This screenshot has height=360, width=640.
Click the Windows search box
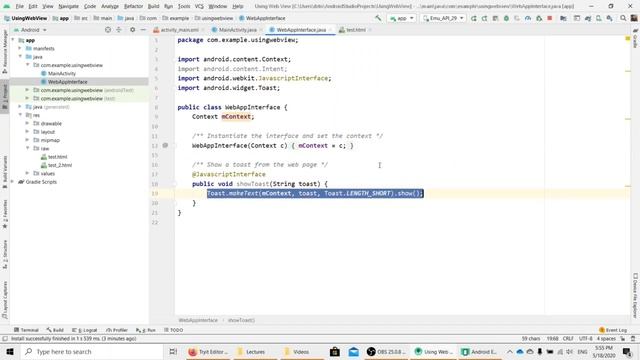(x=92, y=351)
